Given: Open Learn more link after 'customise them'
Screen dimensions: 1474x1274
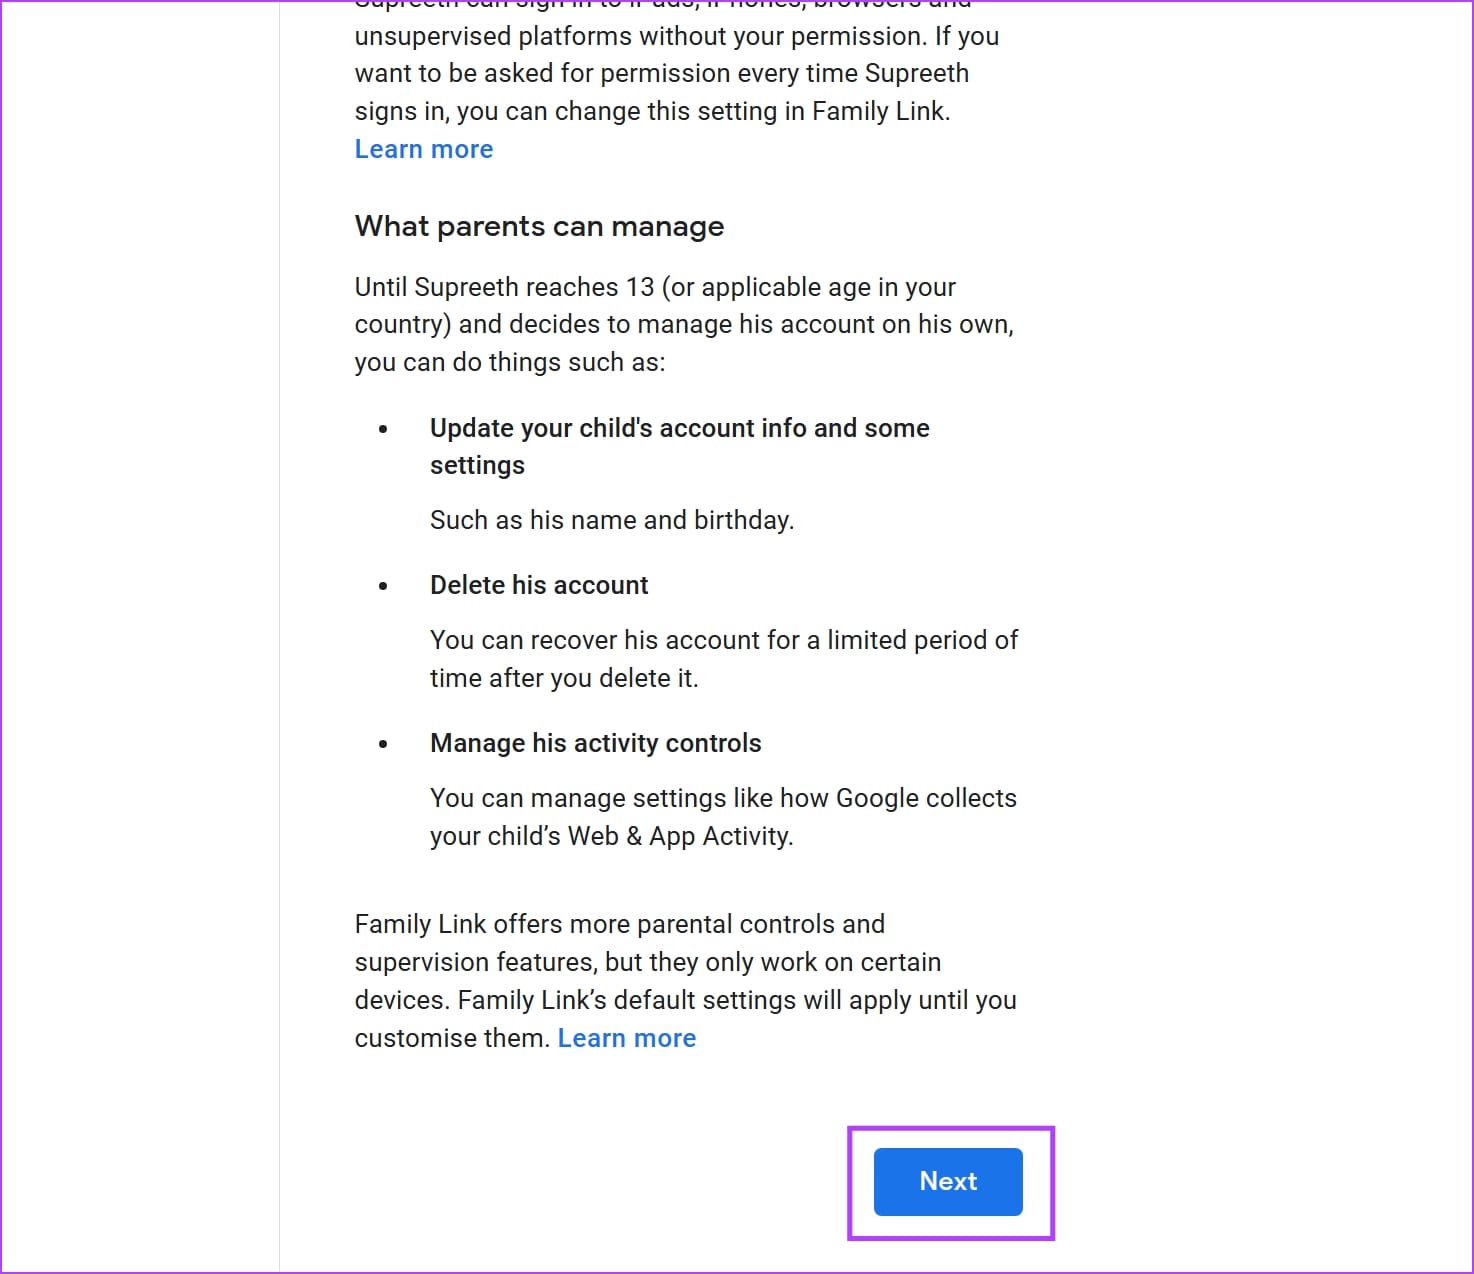Looking at the screenshot, I should pos(626,1038).
